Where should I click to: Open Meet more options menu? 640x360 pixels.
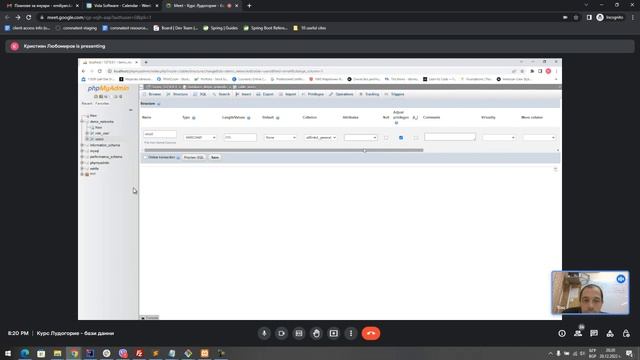tap(351, 333)
